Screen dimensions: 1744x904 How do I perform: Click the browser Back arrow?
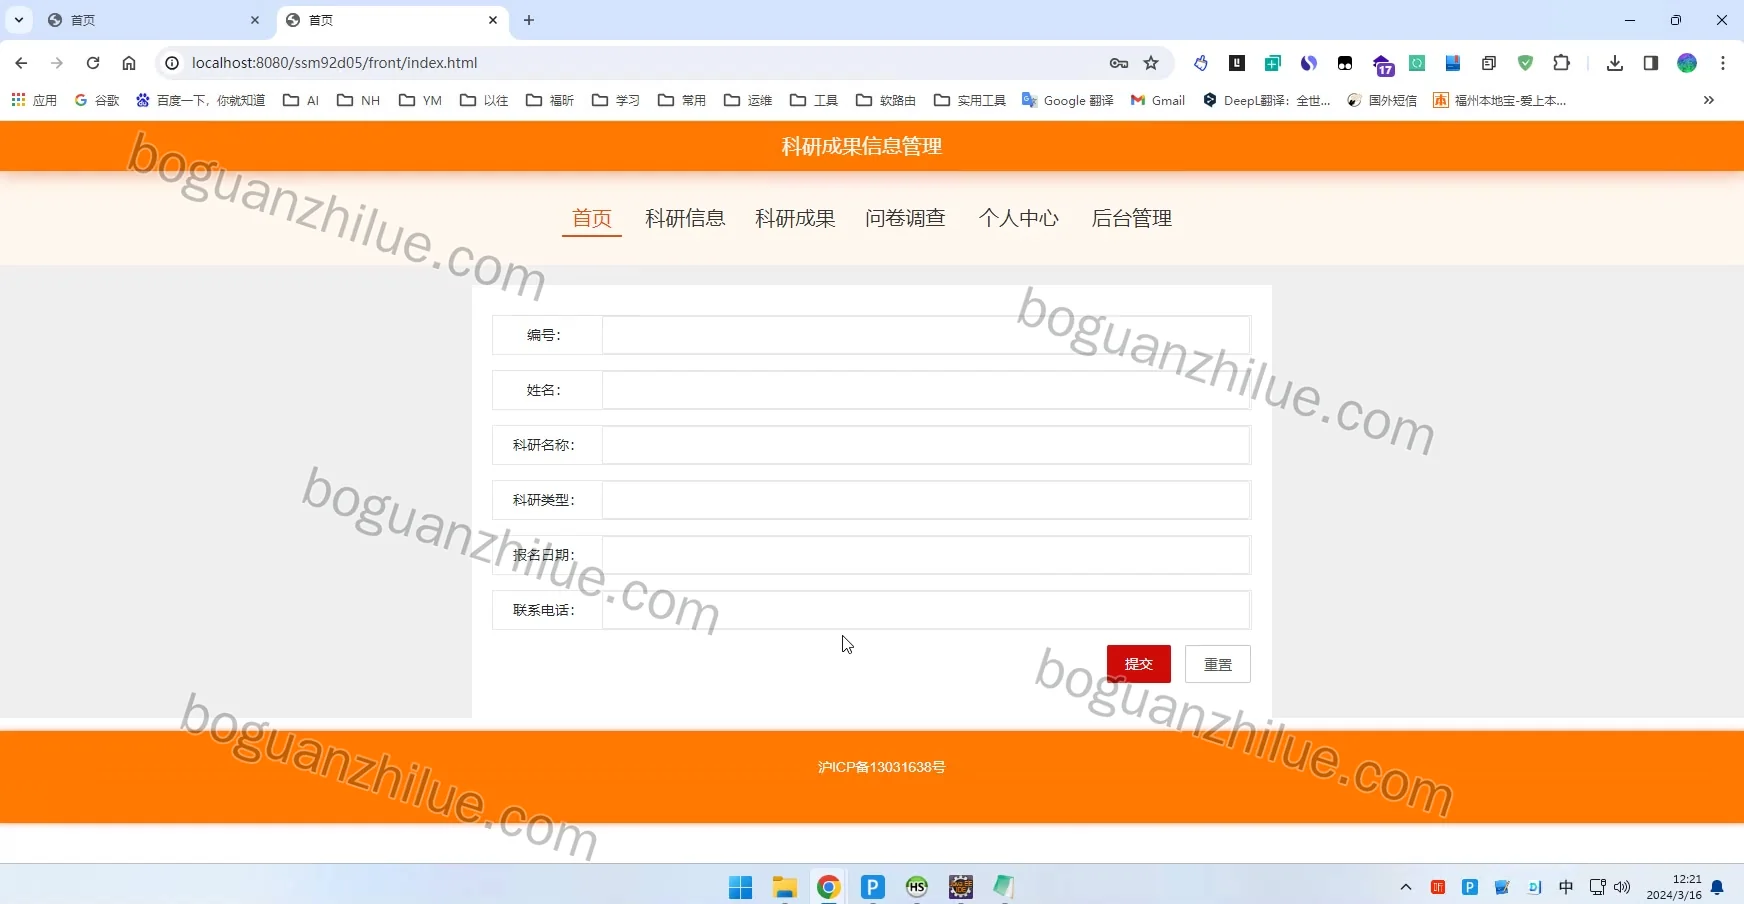coord(21,63)
